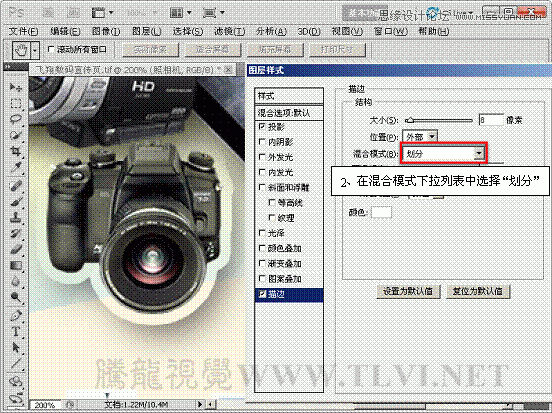The width and height of the screenshot is (552, 413).
Task: Open the status bar info arrow menu
Action: (x=200, y=404)
